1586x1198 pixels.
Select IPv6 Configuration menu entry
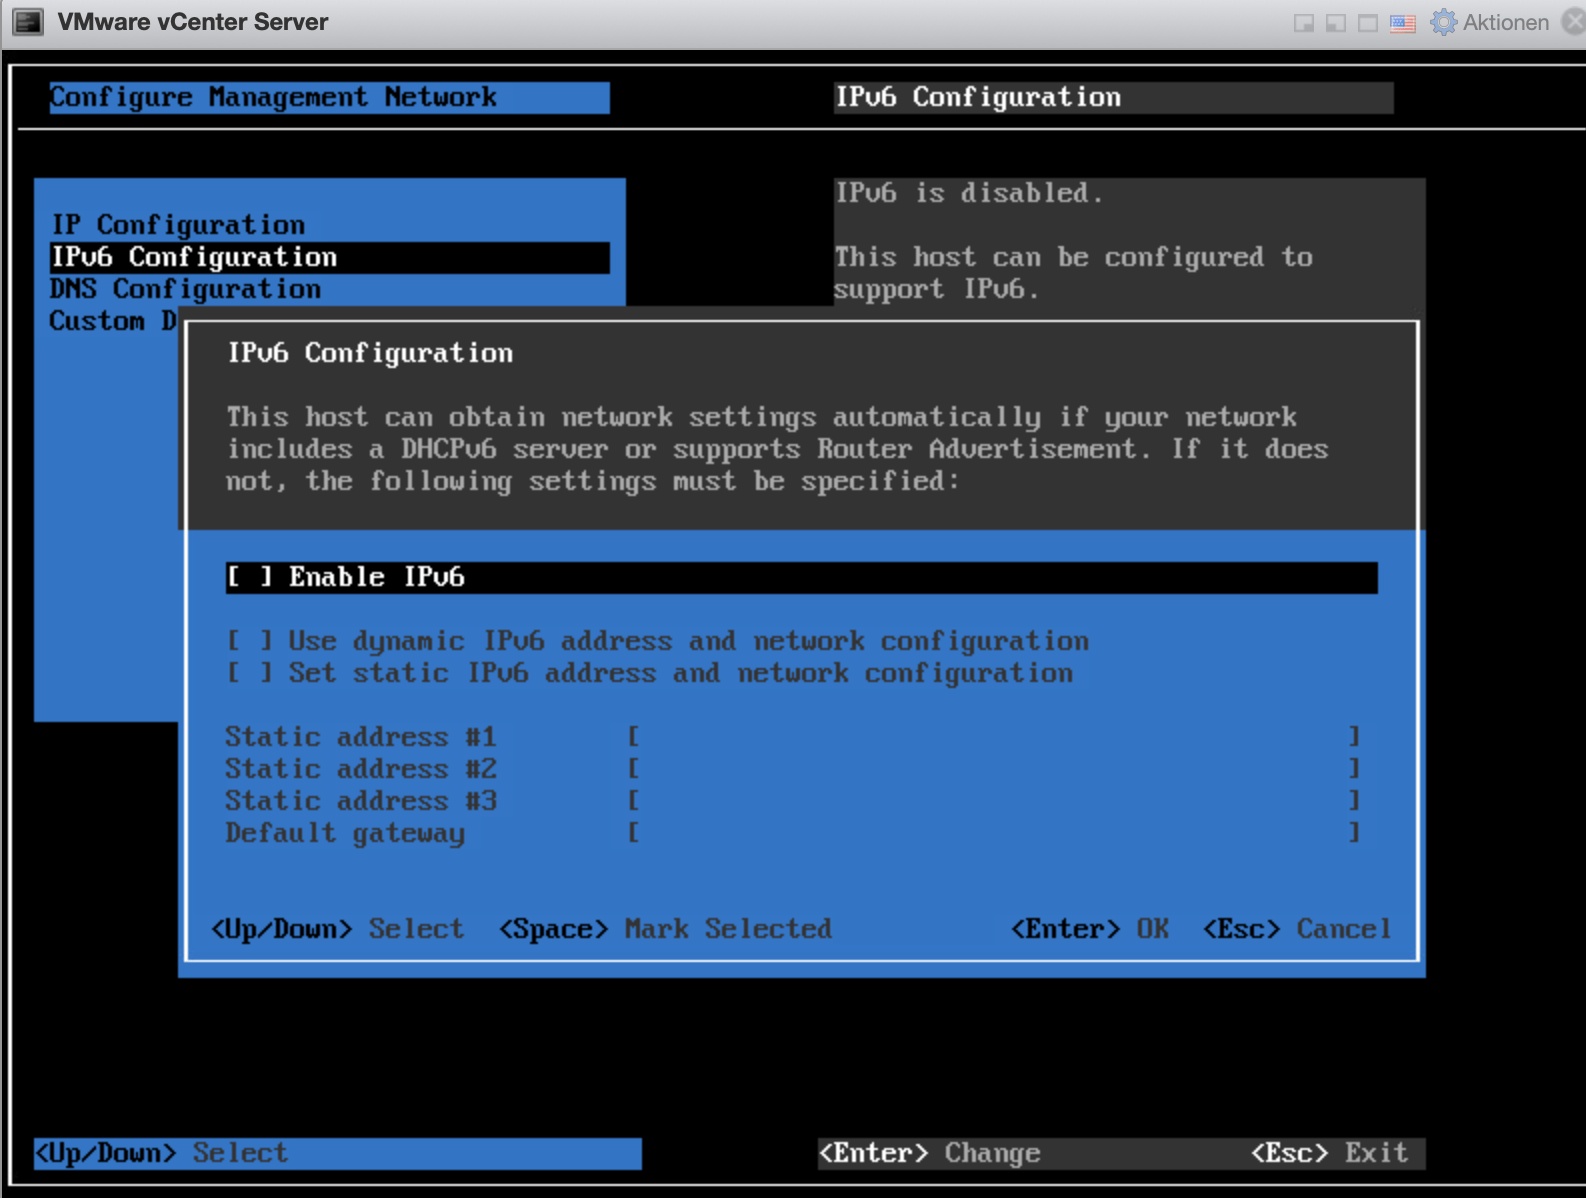click(x=329, y=257)
